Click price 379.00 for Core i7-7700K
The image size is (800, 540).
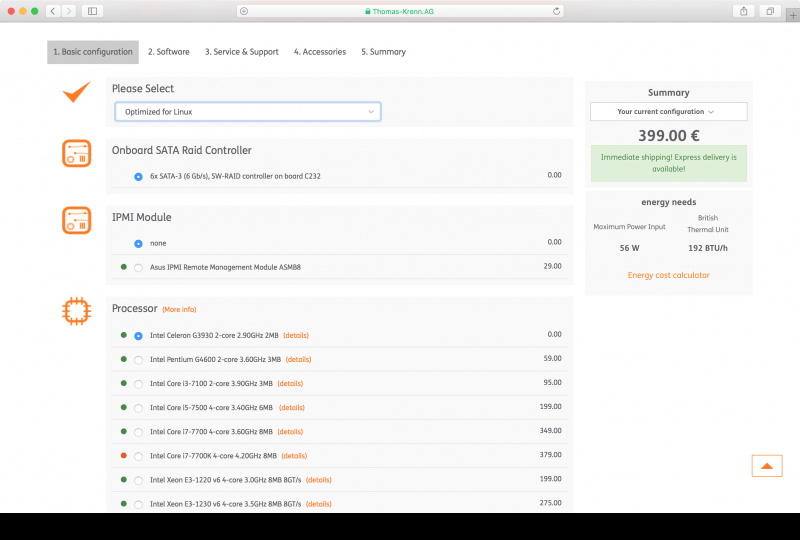pos(551,454)
